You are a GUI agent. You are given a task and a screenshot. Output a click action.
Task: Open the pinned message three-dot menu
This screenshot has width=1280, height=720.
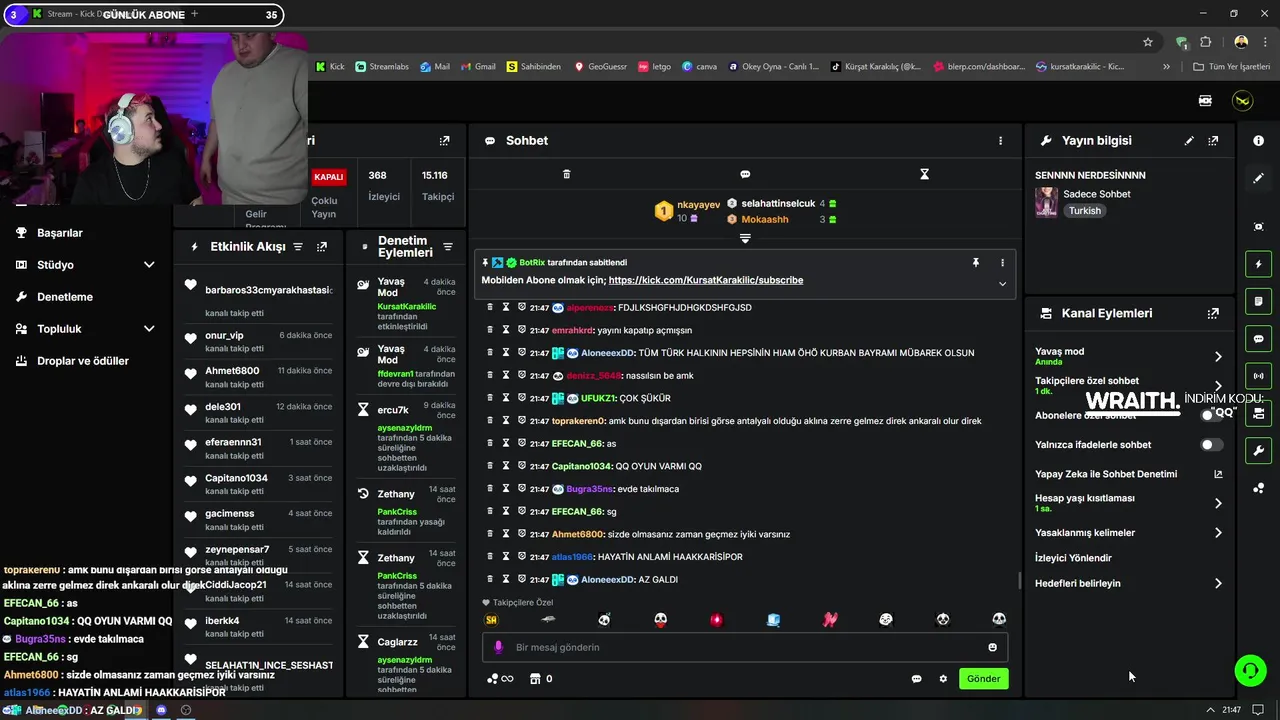1002,263
